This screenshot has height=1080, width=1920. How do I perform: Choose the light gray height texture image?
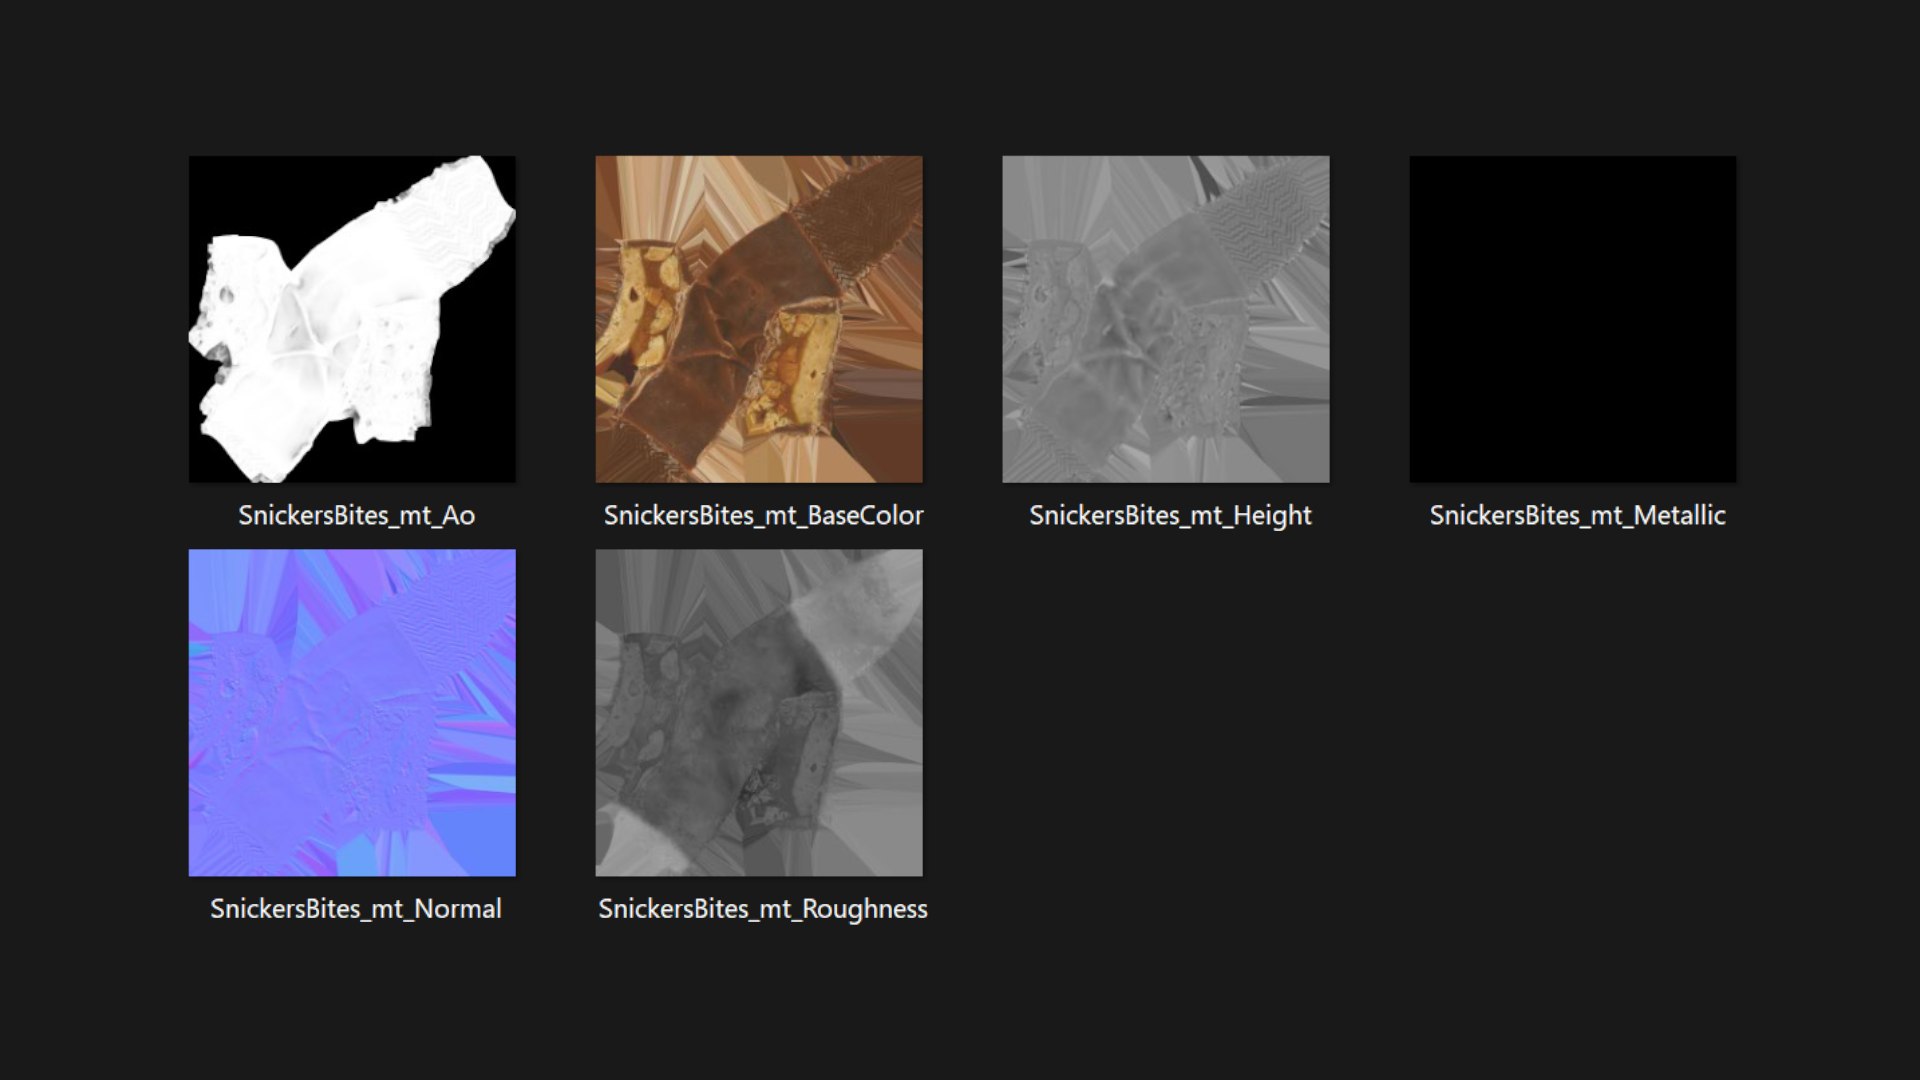pyautogui.click(x=1166, y=319)
